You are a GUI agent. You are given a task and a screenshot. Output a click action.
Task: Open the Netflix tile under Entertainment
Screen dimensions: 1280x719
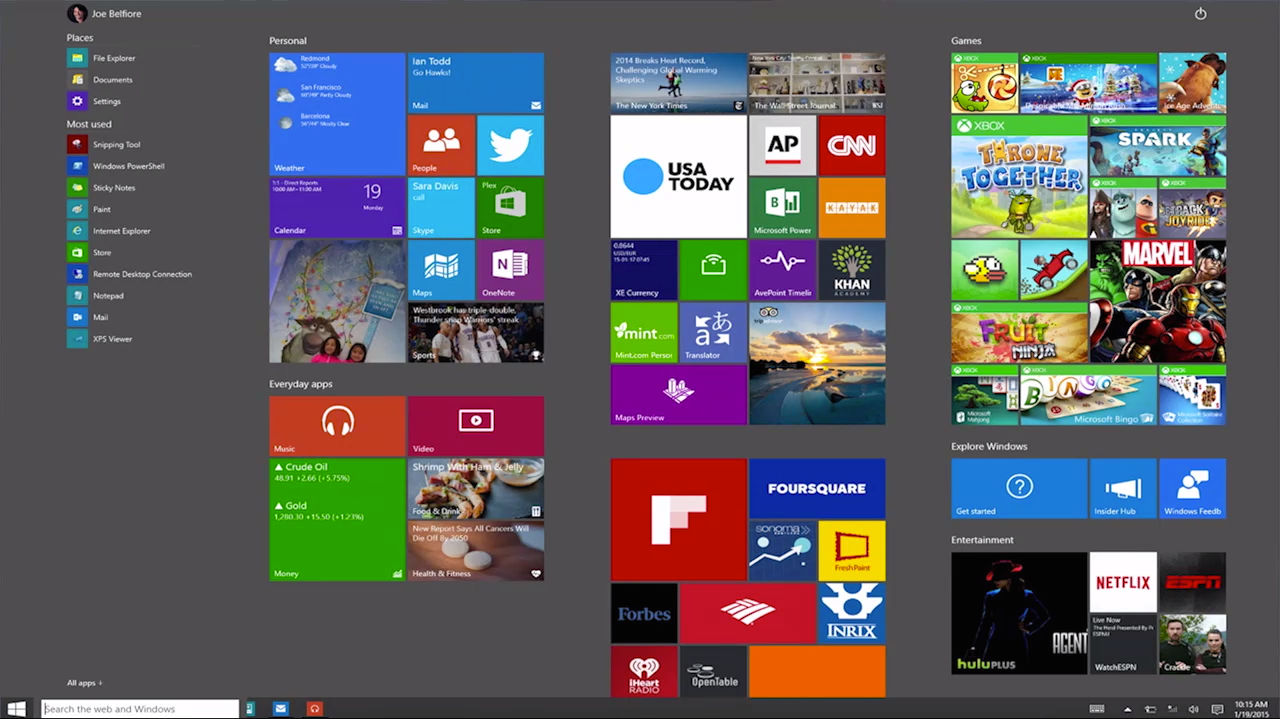(x=1122, y=583)
